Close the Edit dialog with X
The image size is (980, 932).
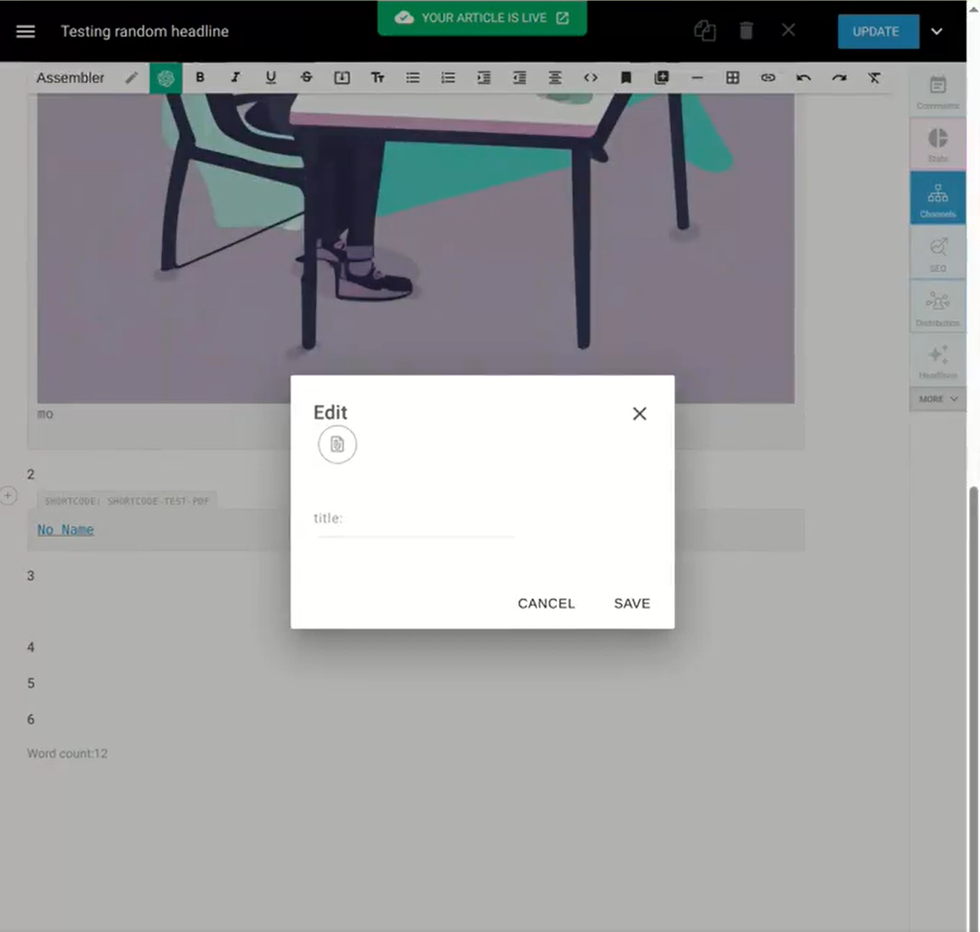coord(640,414)
